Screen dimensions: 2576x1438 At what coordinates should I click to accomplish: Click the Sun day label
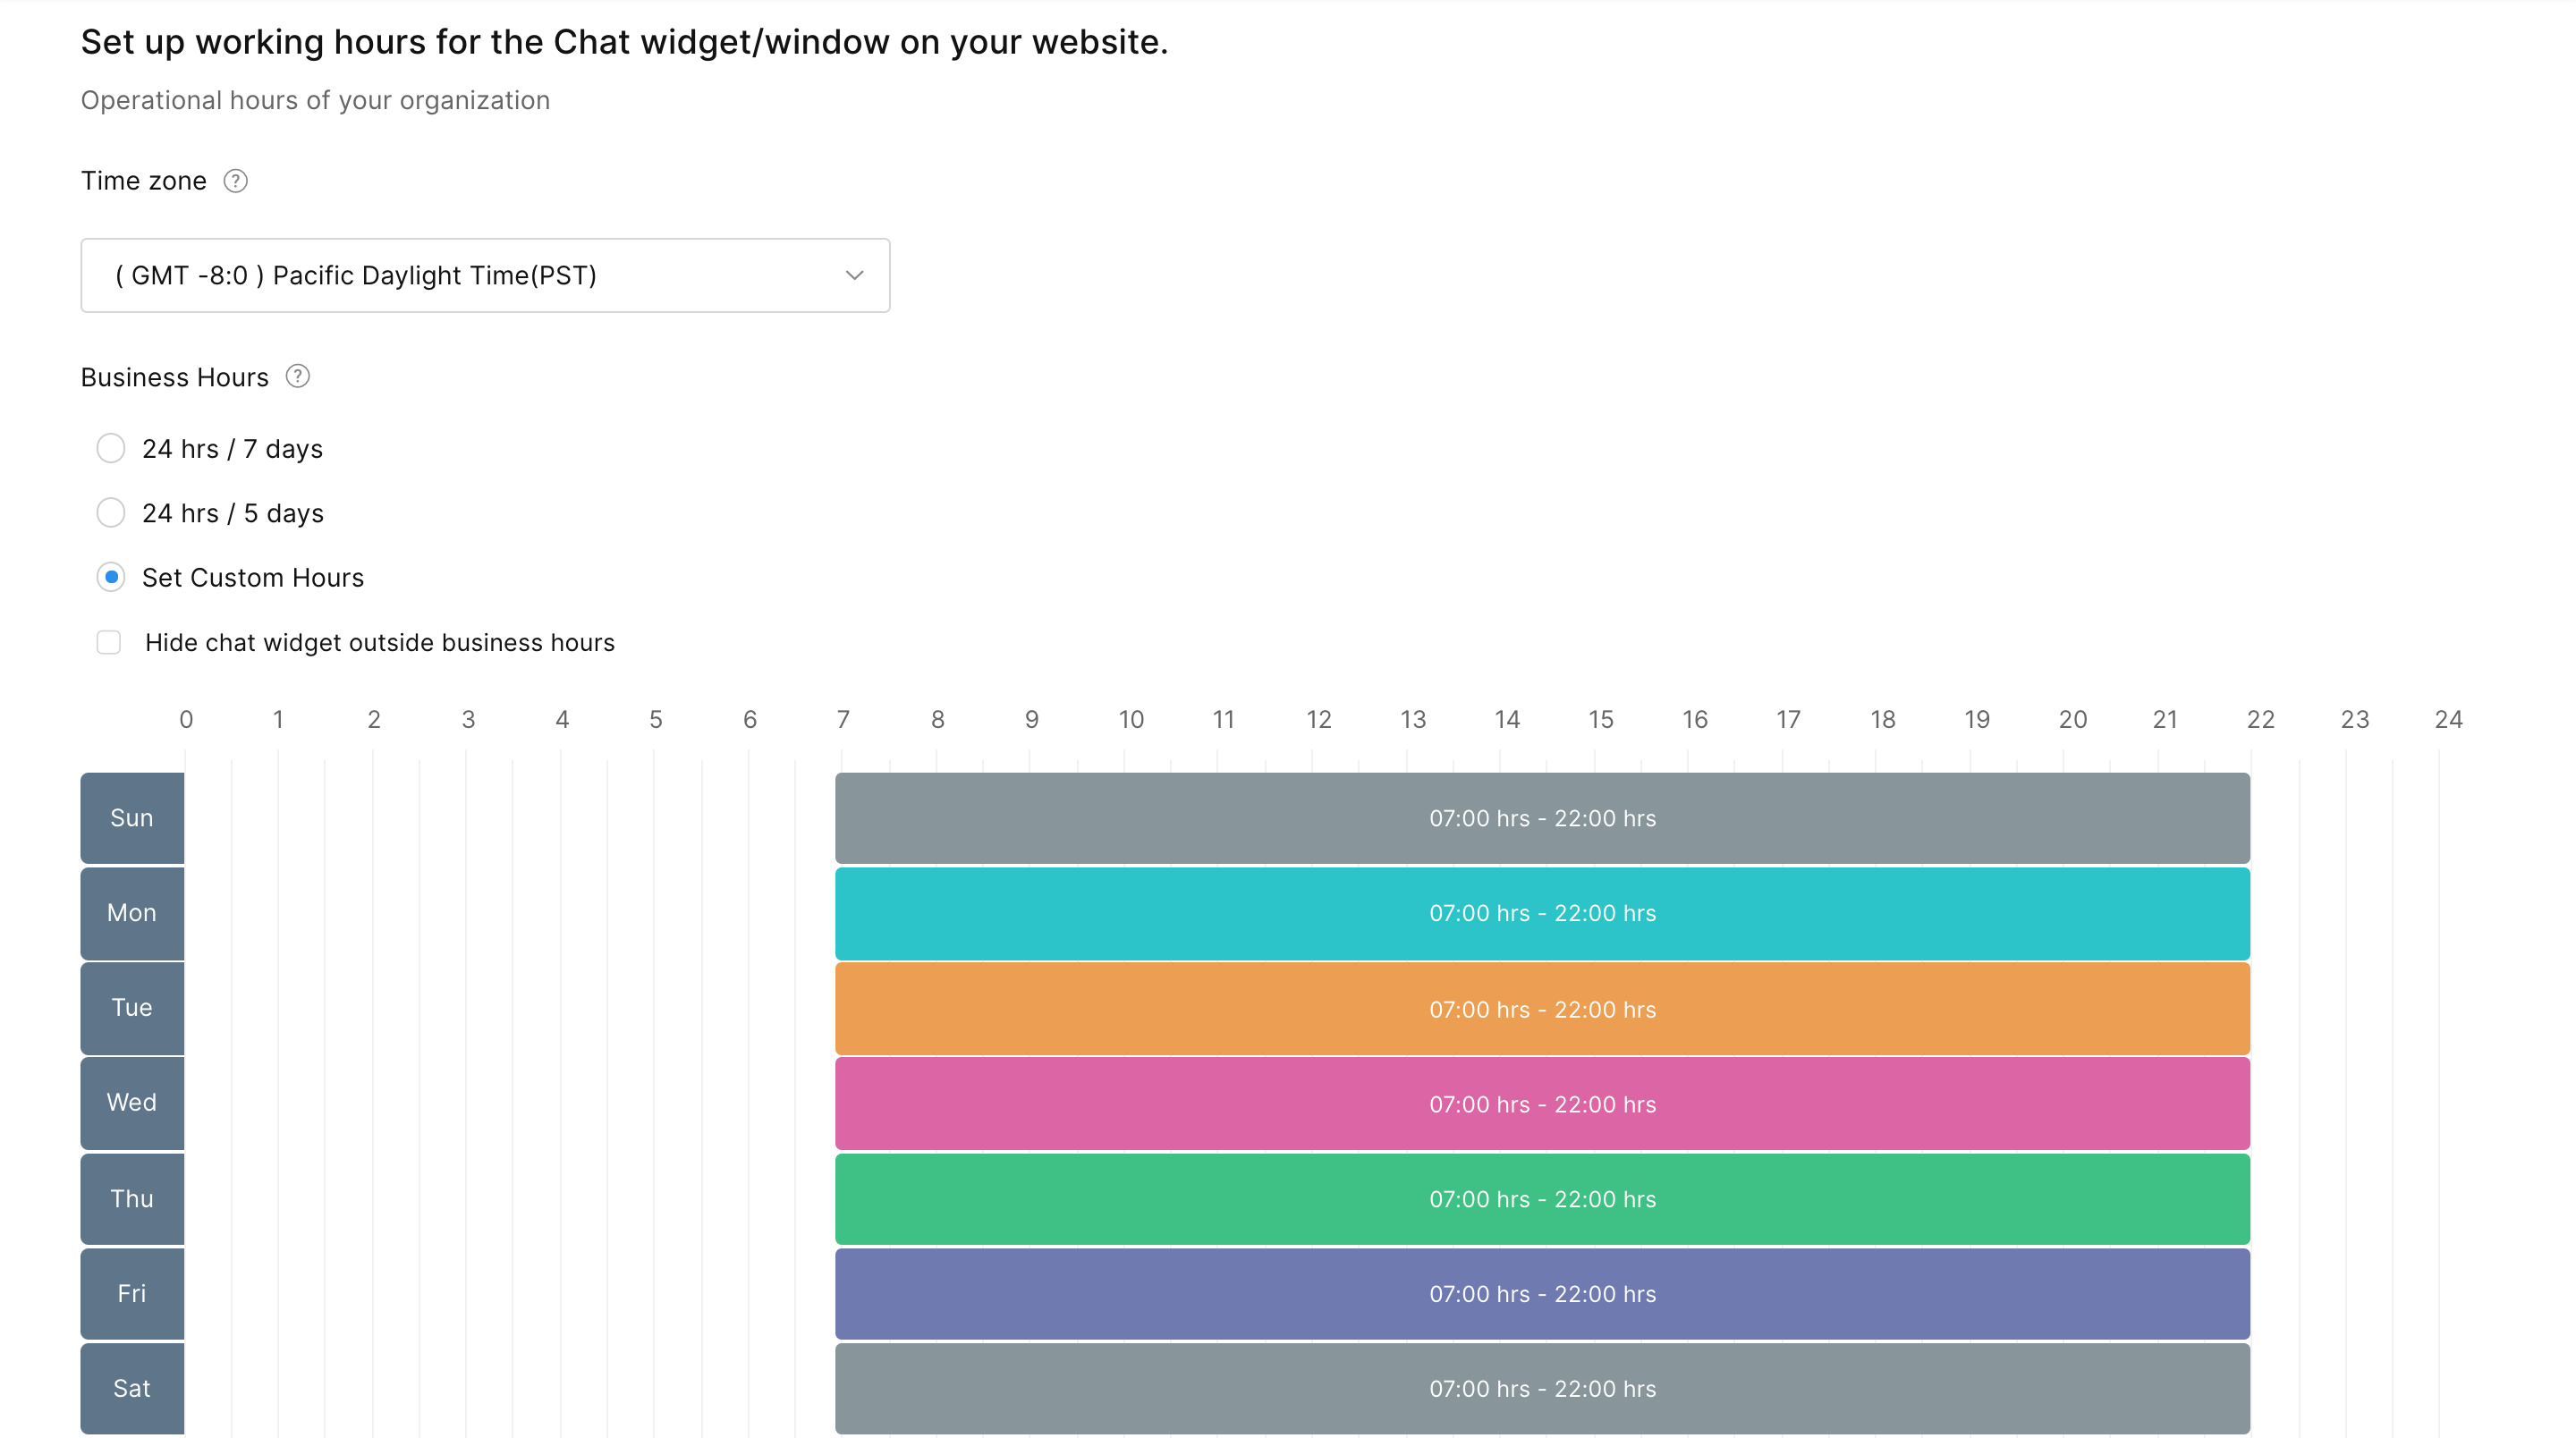[x=132, y=818]
